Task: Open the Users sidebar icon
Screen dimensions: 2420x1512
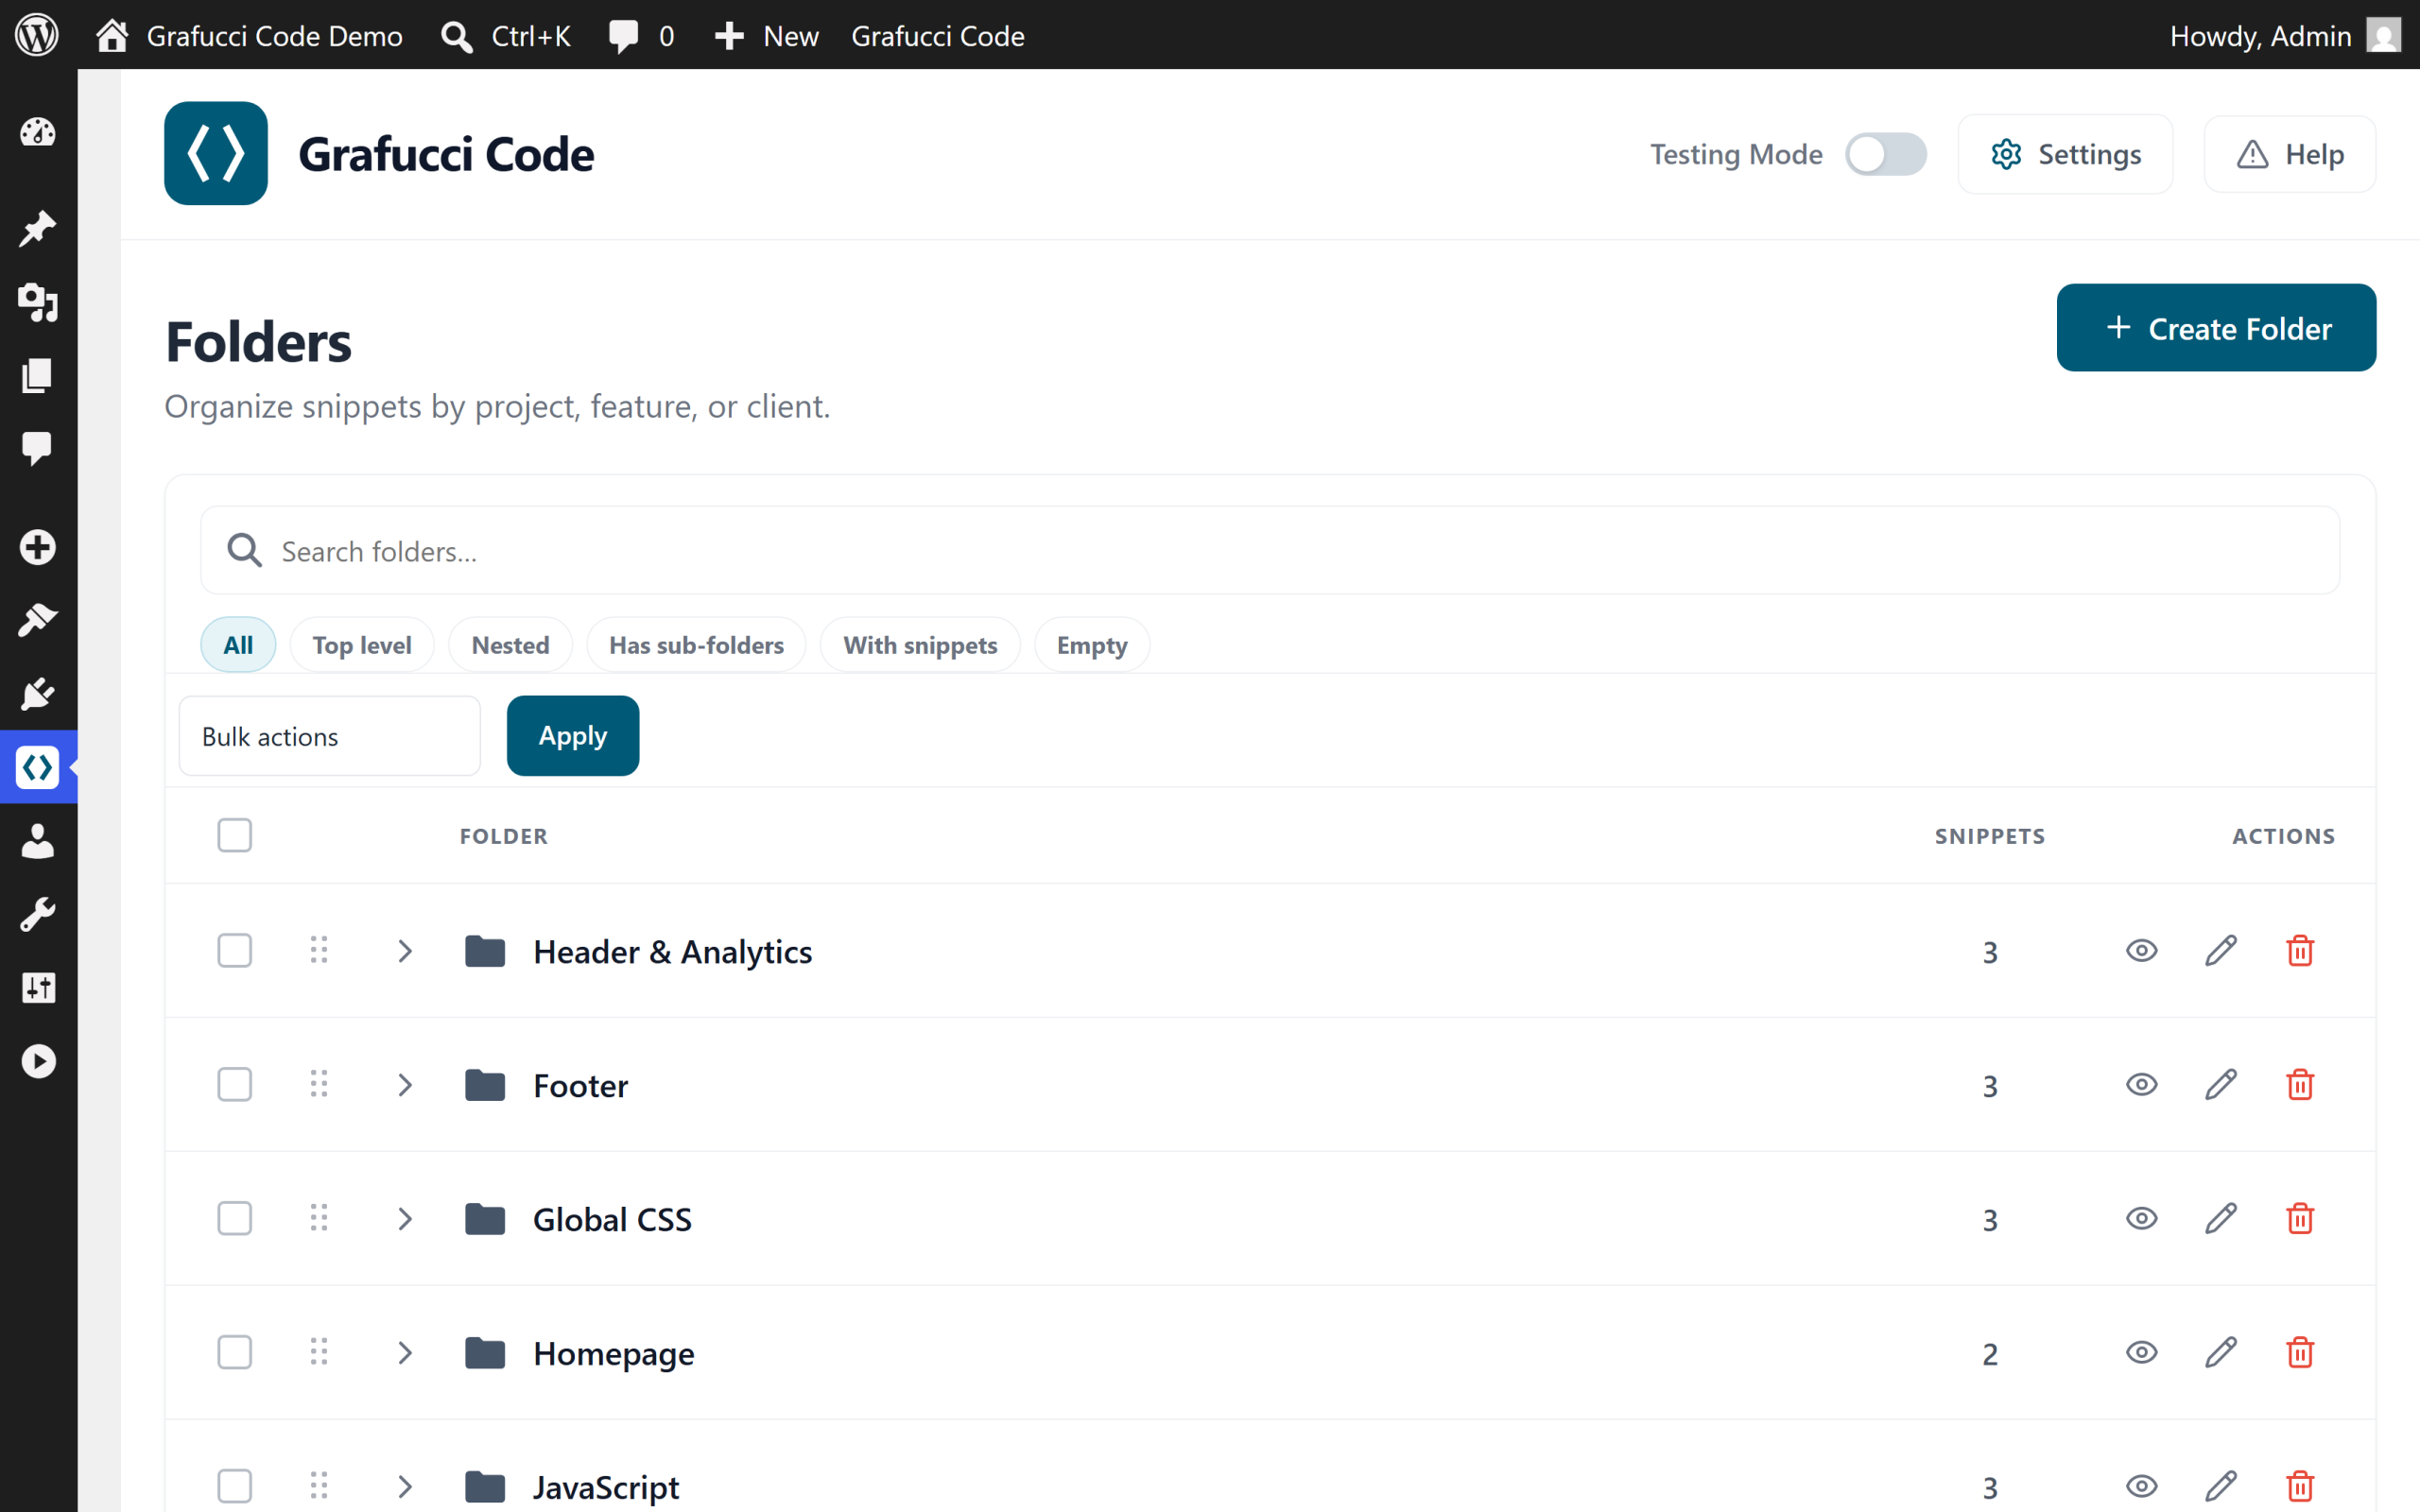Action: click(x=38, y=841)
